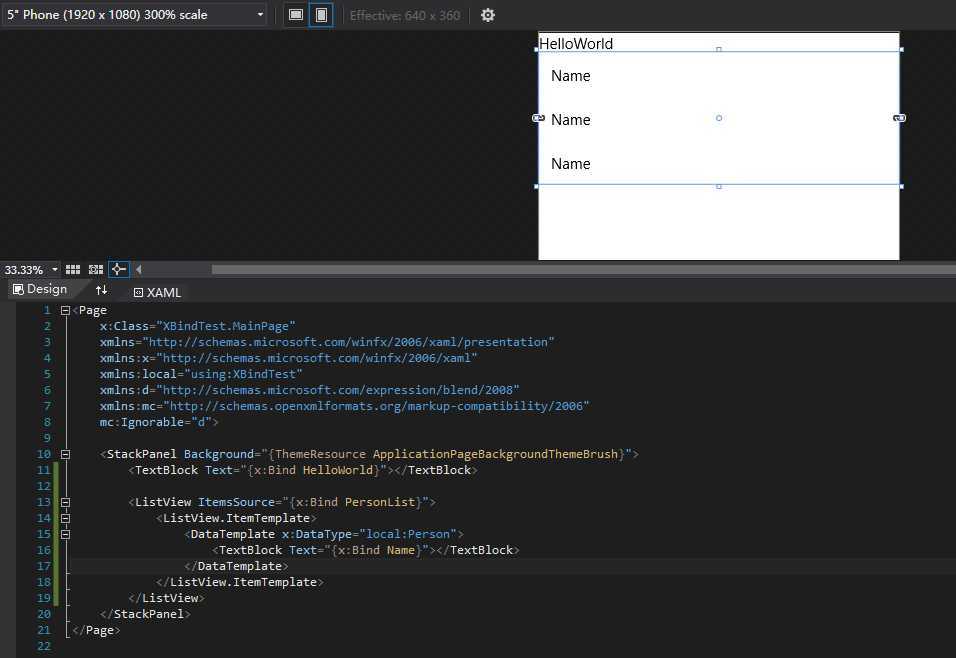Click the designer horizontal scrollbar thumb

tap(583, 269)
